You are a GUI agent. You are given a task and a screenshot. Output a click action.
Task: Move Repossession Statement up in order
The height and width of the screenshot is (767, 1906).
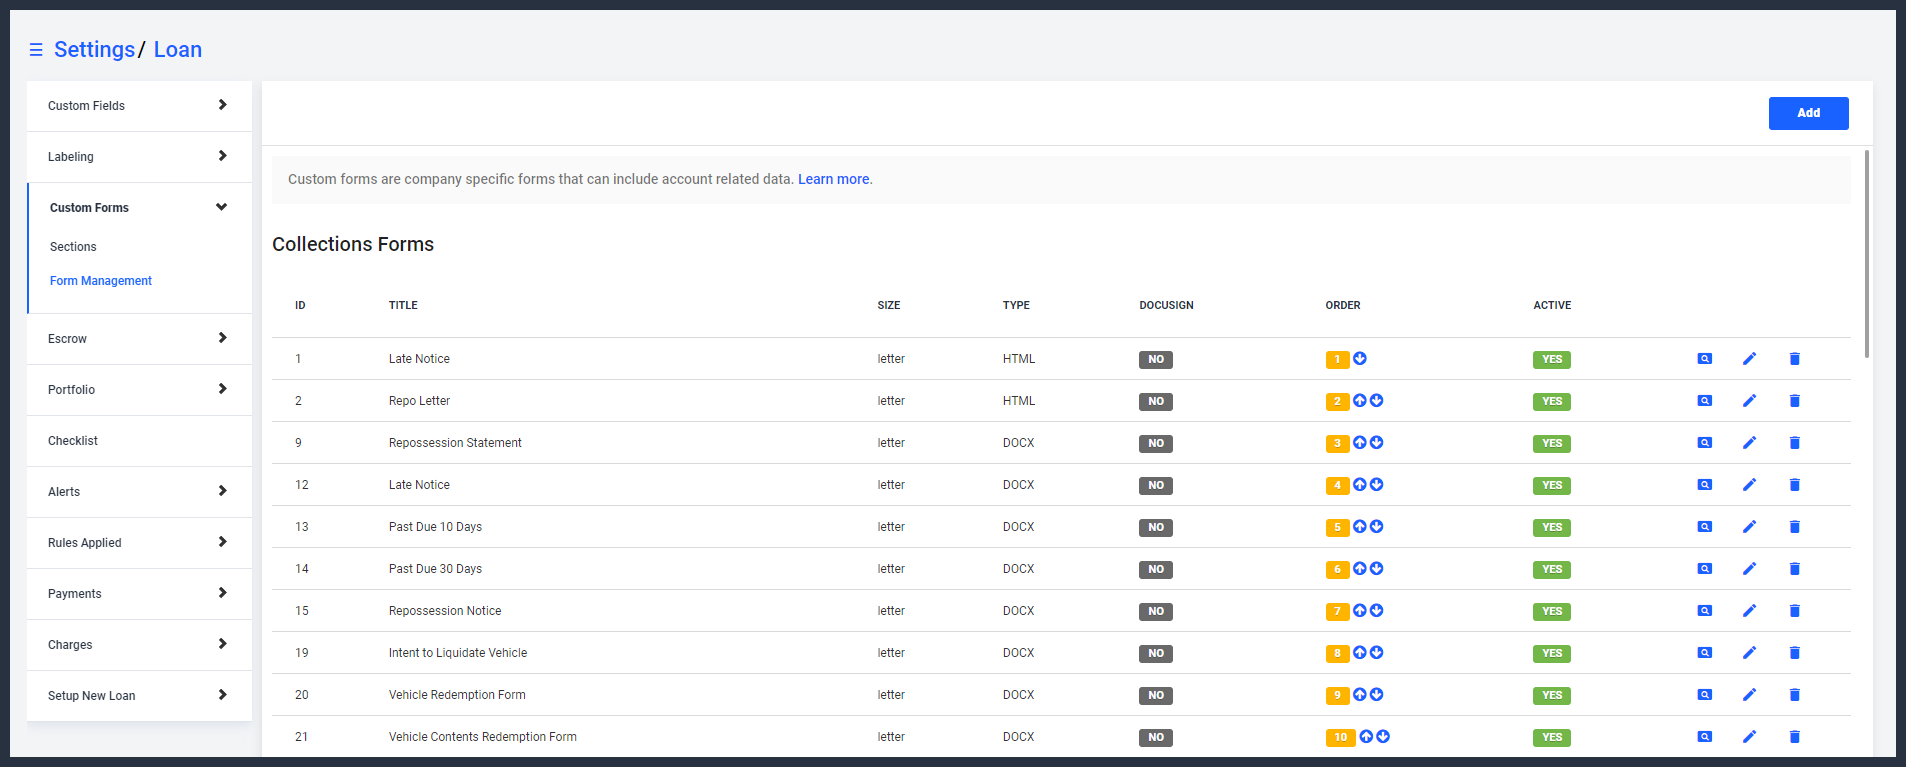click(x=1360, y=443)
